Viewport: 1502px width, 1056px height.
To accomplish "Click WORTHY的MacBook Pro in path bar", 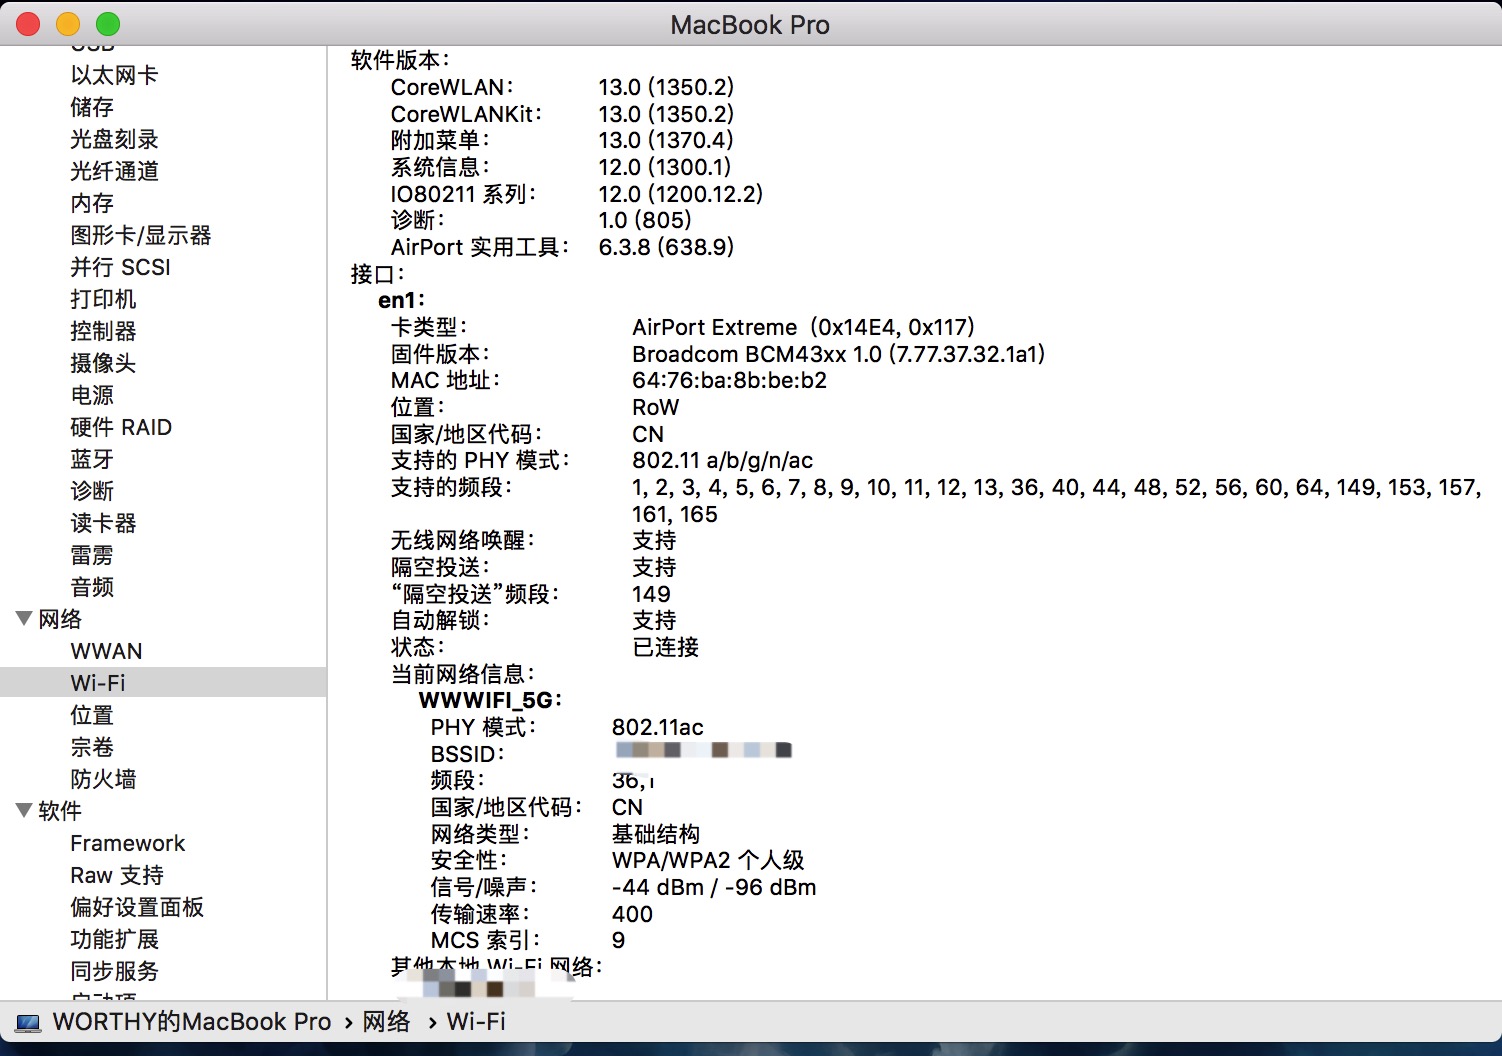I will pyautogui.click(x=191, y=1022).
